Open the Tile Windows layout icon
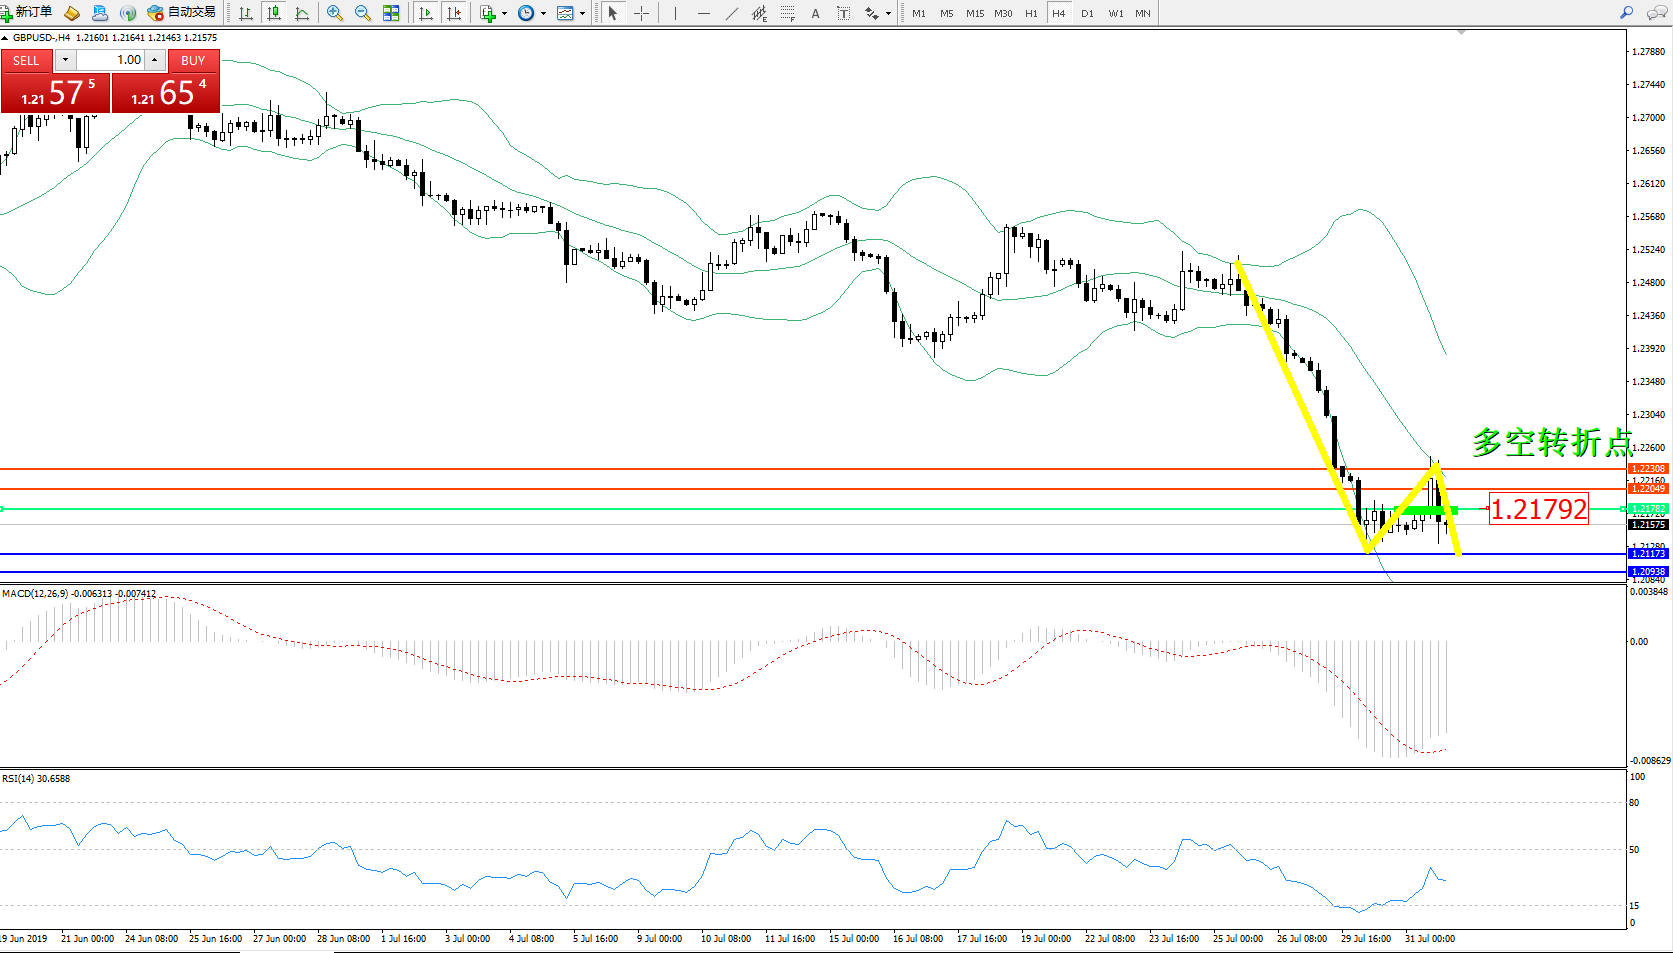The image size is (1673, 953). coord(391,13)
